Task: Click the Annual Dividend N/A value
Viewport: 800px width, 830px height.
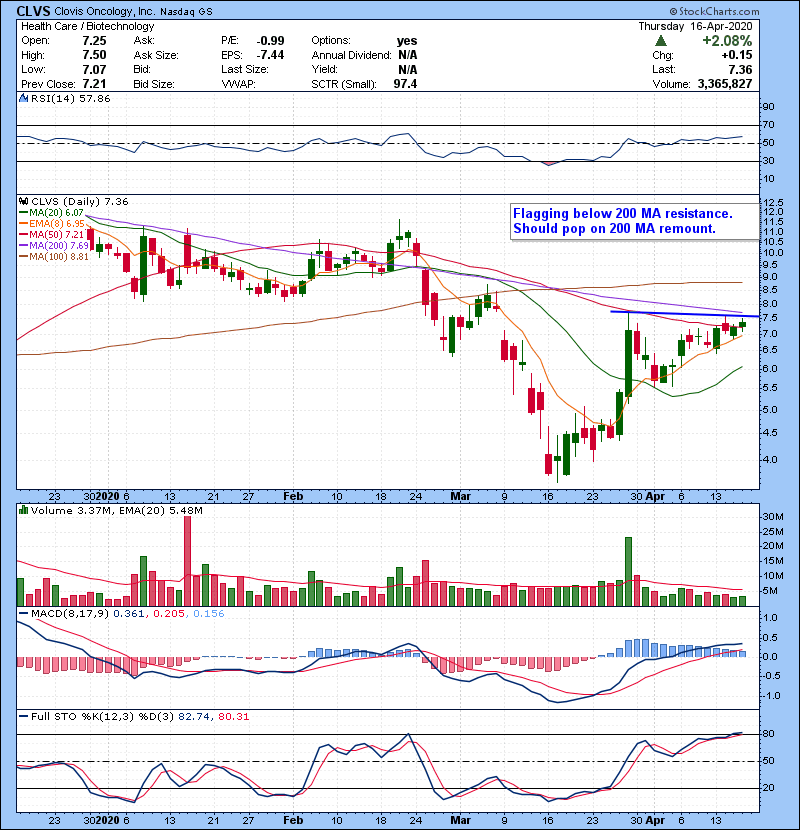Action: point(408,55)
